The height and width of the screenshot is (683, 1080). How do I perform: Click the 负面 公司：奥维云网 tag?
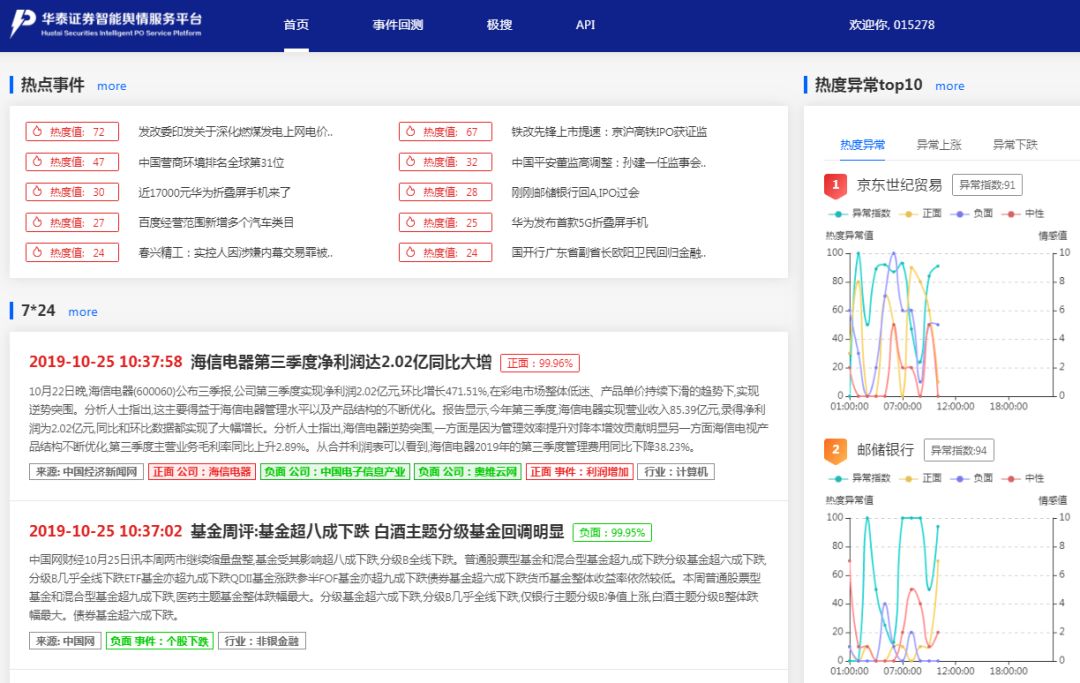tap(468, 472)
